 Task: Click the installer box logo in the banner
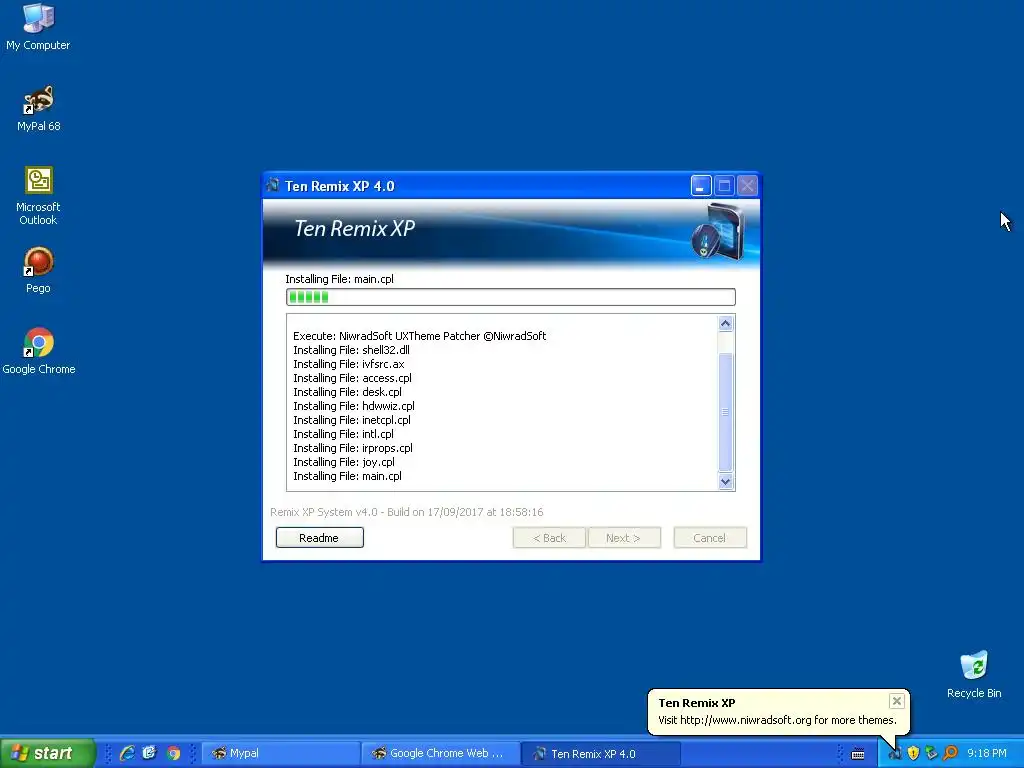pyautogui.click(x=718, y=232)
